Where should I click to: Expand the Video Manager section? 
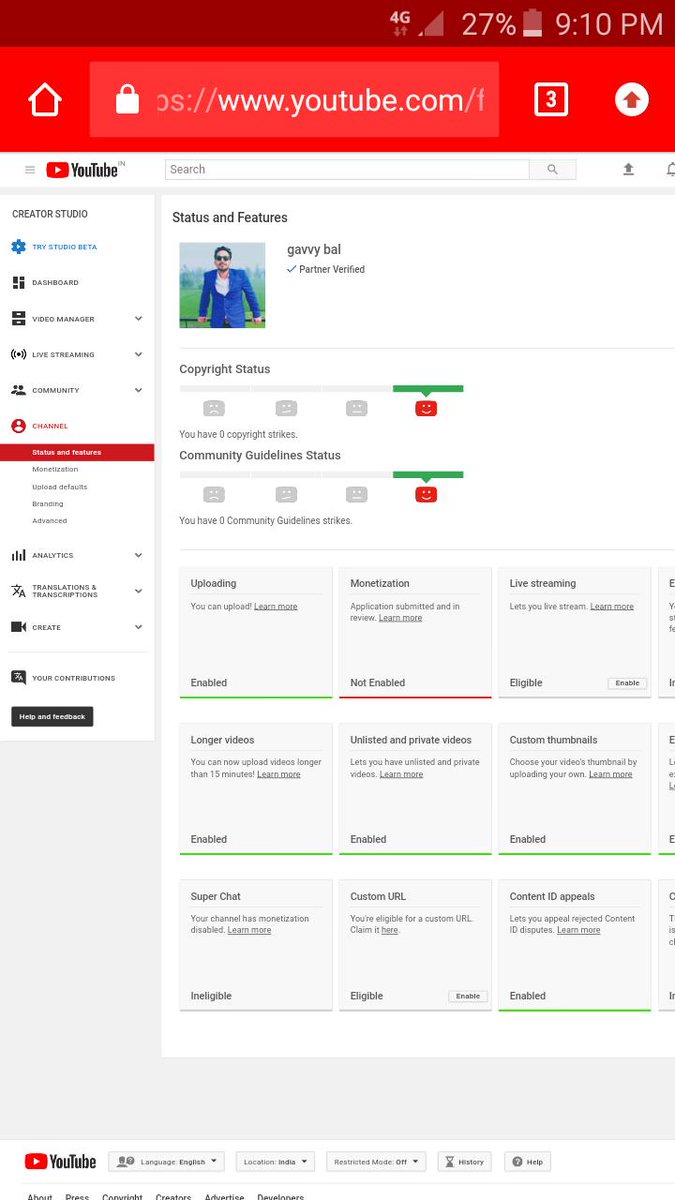coord(138,319)
